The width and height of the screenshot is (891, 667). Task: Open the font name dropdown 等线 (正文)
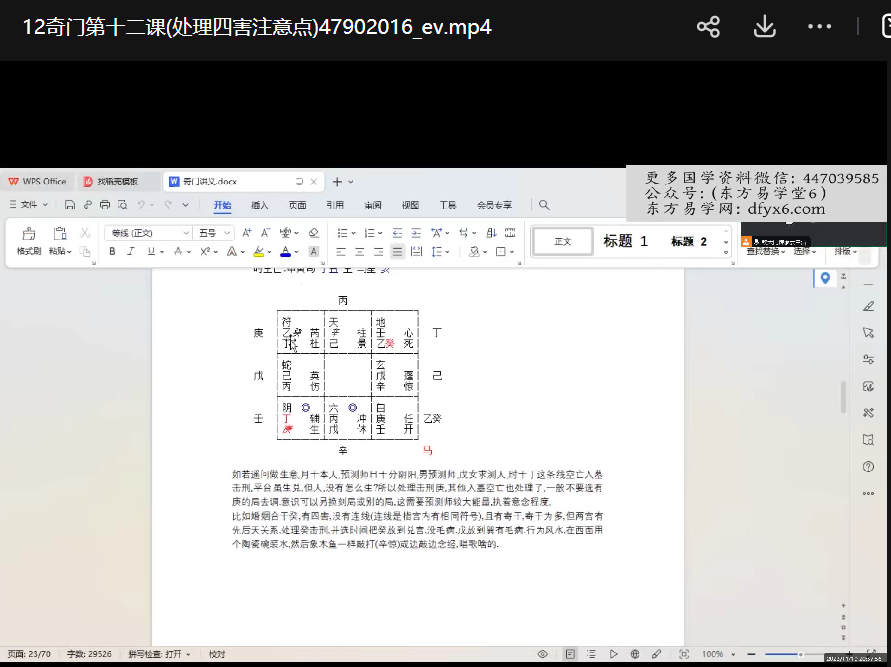[148, 233]
